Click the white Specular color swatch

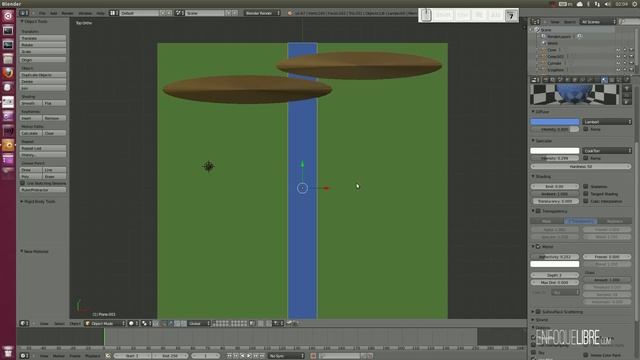[555, 151]
